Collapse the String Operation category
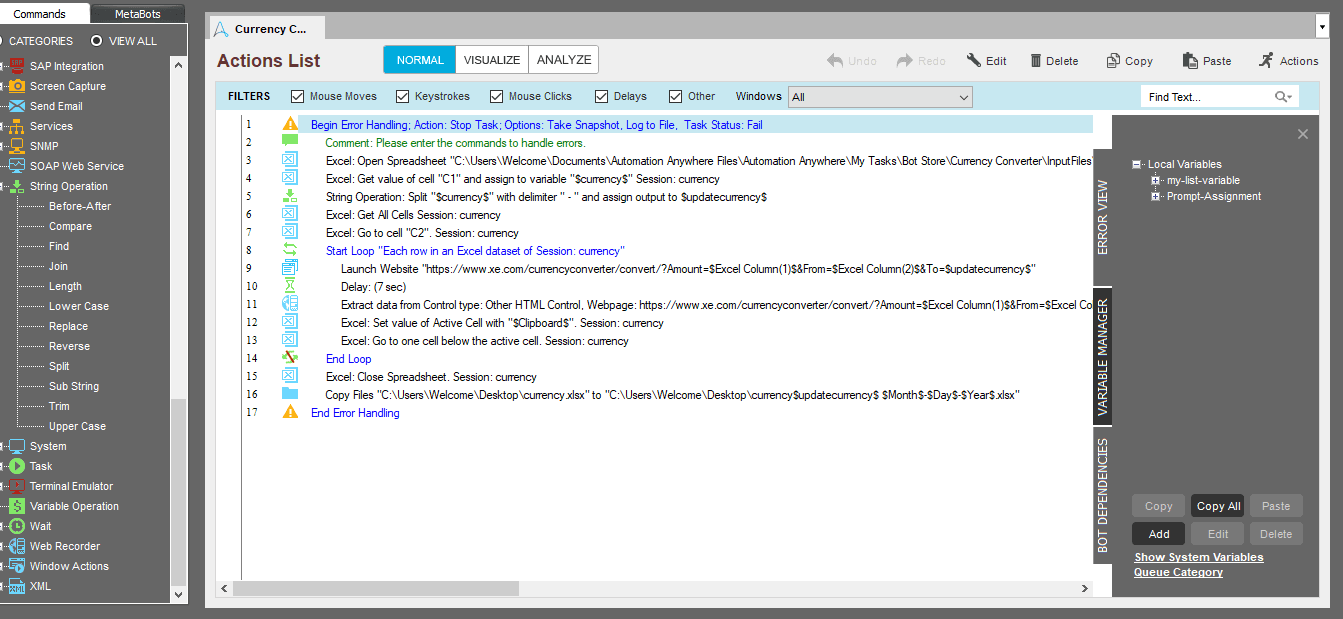Screen dimensions: 1343x619 click(x=4, y=186)
